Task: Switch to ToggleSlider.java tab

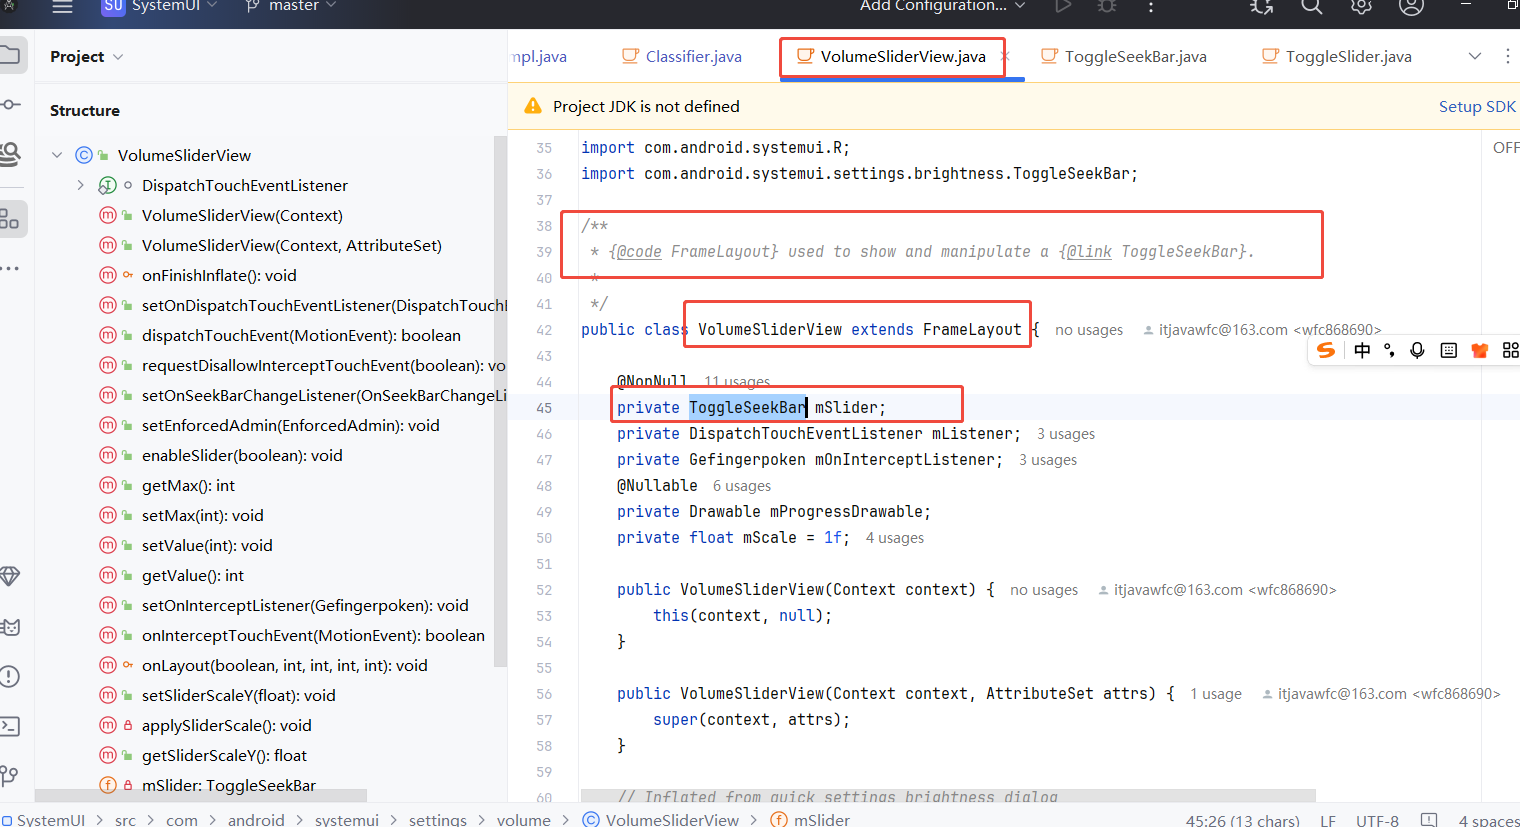Action: tap(1337, 56)
